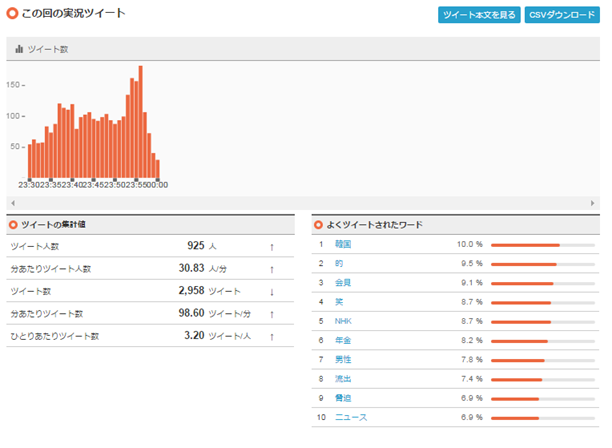This screenshot has width=612, height=448.
Task: Click the 50 y-axis label on the chart
Action: point(15,146)
